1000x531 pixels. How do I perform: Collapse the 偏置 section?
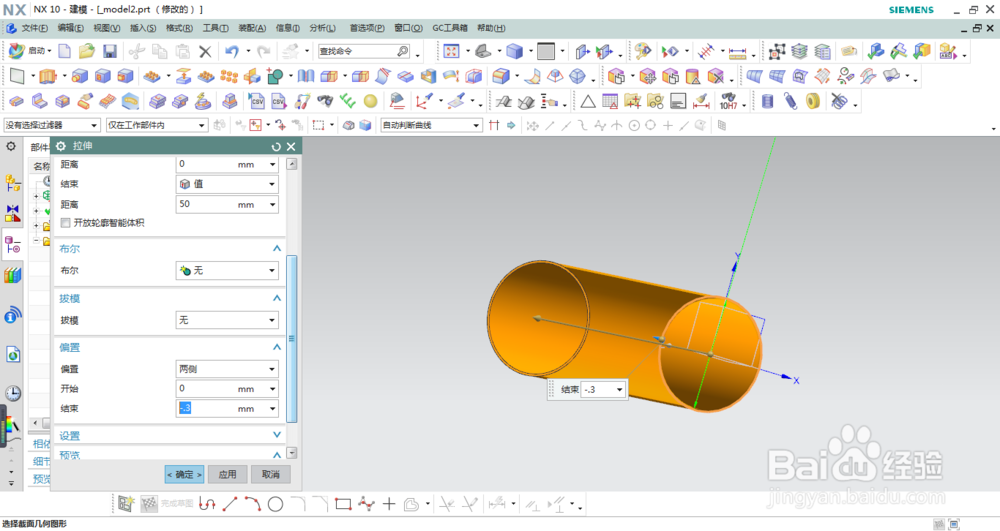277,347
